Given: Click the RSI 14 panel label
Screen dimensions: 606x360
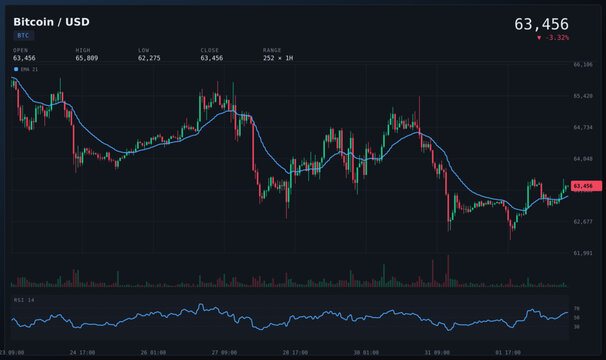Looking at the screenshot, I should [x=24, y=300].
